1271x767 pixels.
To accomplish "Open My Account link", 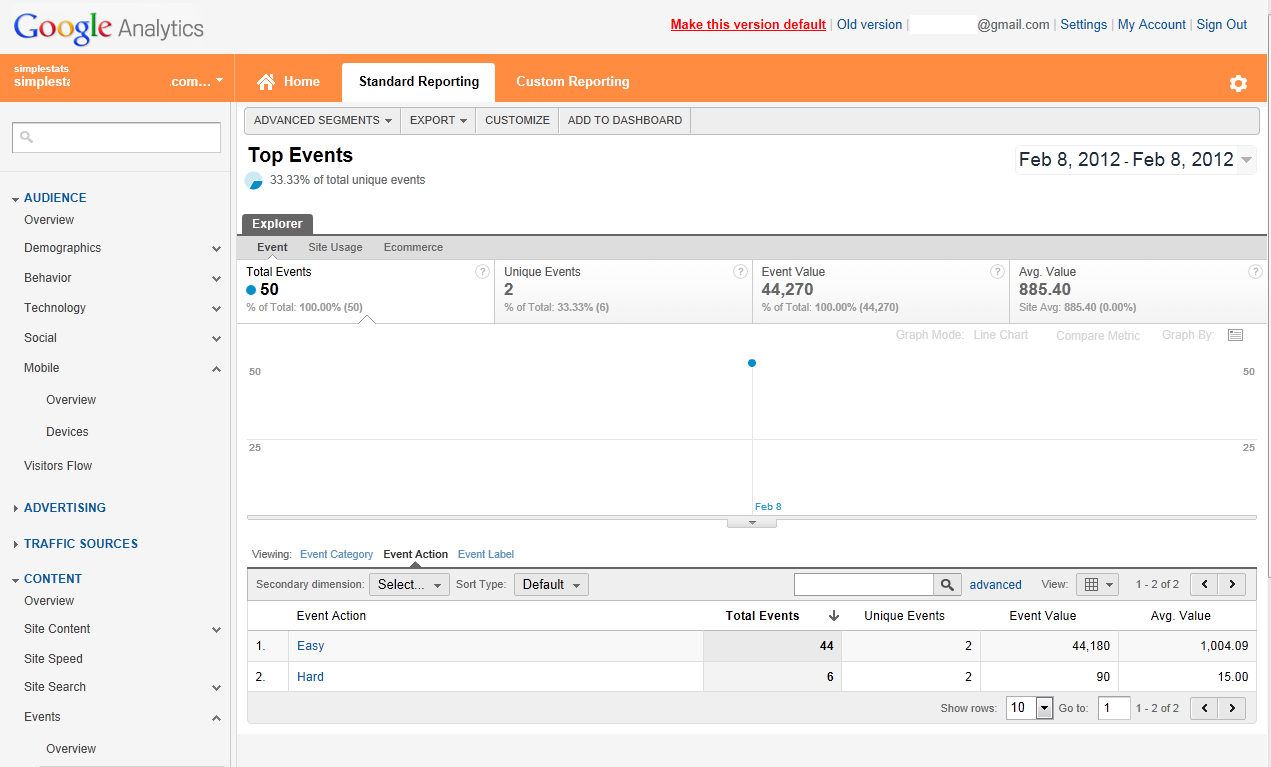I will [1151, 25].
